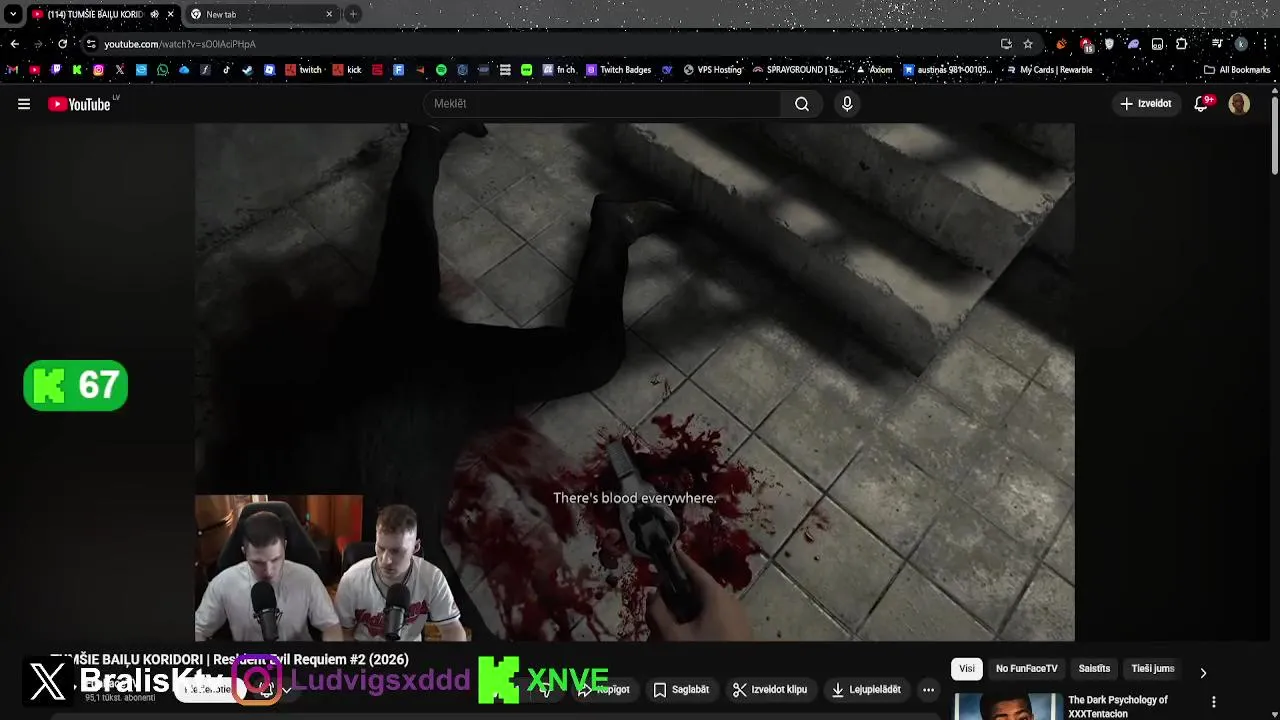This screenshot has height=720, width=1280.
Task: Open options menu for Dark Psychology video
Action: [1214, 702]
